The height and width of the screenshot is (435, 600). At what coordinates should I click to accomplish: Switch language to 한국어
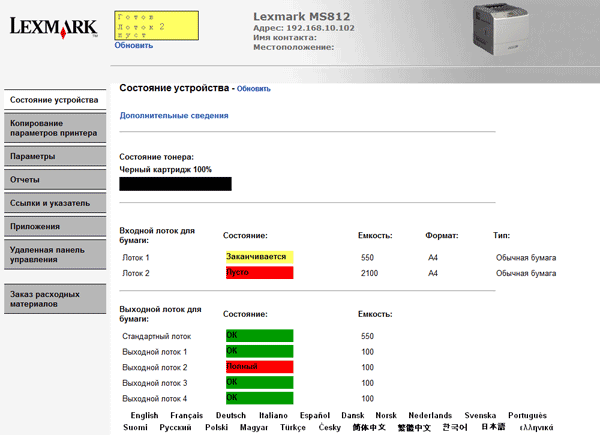pyautogui.click(x=455, y=427)
